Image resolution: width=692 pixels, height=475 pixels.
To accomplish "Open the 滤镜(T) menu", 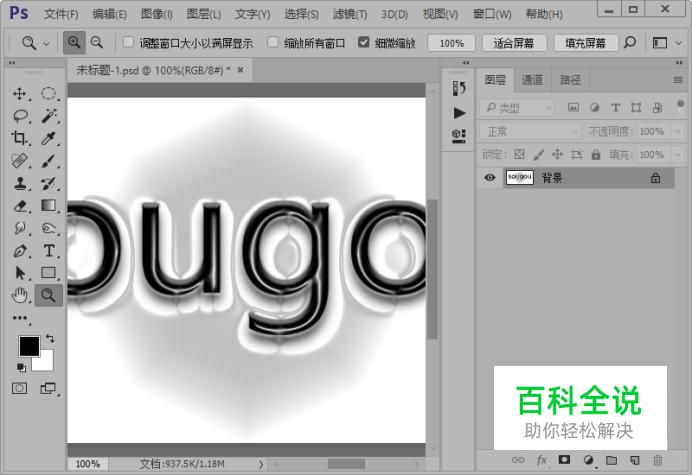I will (x=350, y=14).
